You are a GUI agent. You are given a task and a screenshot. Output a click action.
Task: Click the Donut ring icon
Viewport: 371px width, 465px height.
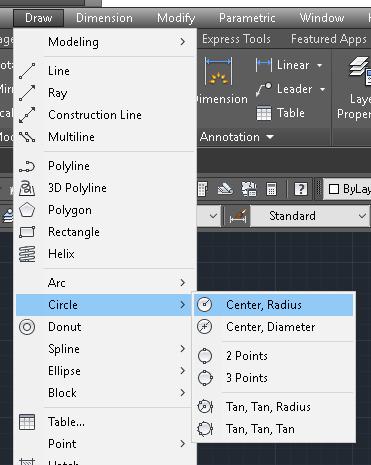pos(27,327)
